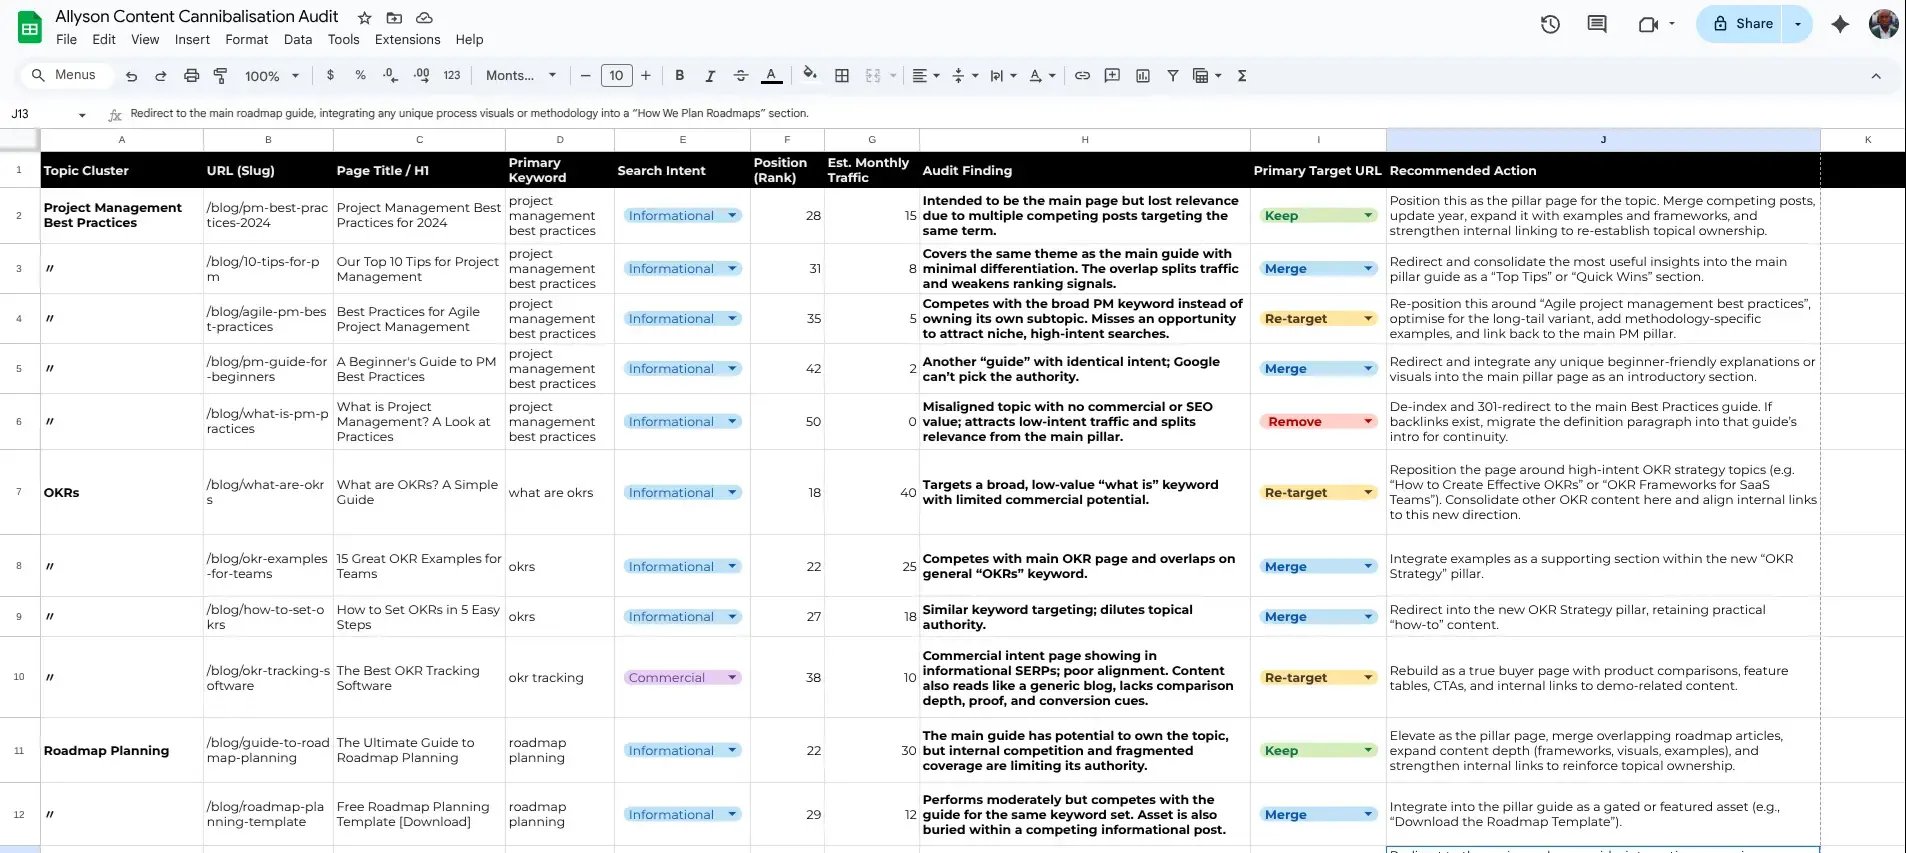Click the Share button

coord(1743,24)
